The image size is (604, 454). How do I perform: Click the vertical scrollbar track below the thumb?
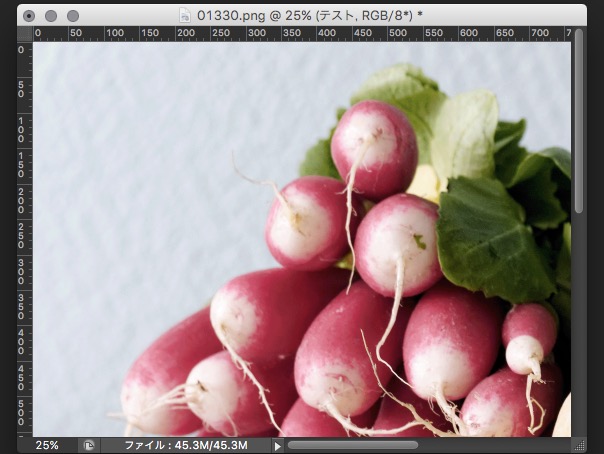click(578, 330)
